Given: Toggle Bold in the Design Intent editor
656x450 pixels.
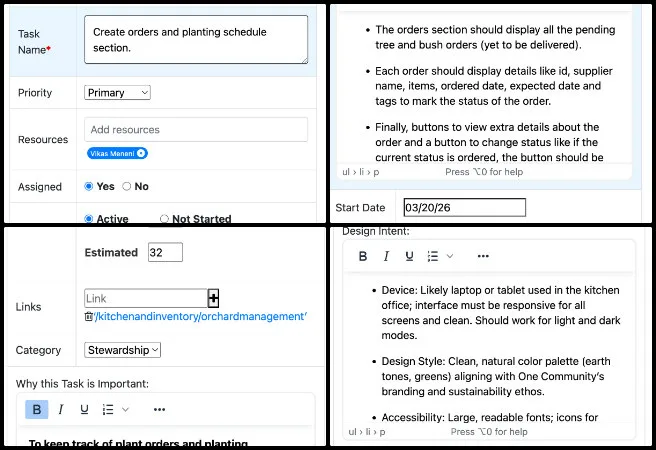Looking at the screenshot, I should 363,256.
